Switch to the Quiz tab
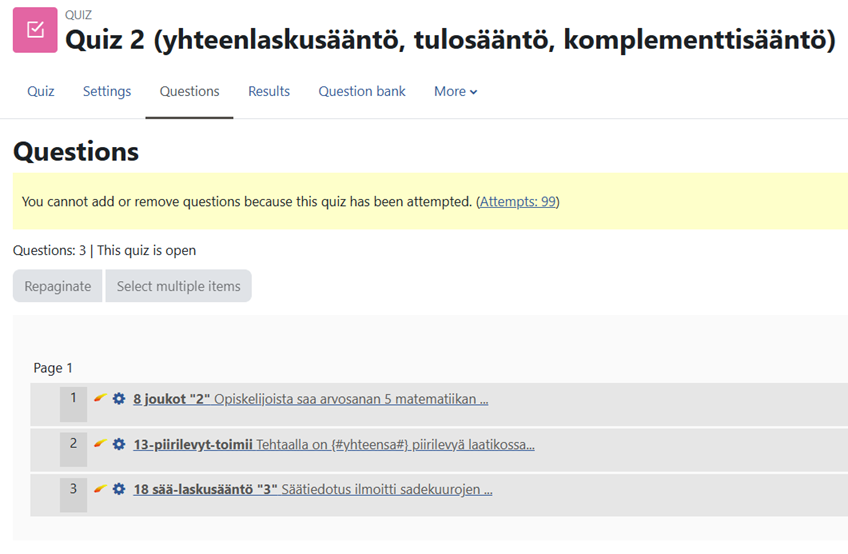The width and height of the screenshot is (848, 554). click(x=41, y=91)
